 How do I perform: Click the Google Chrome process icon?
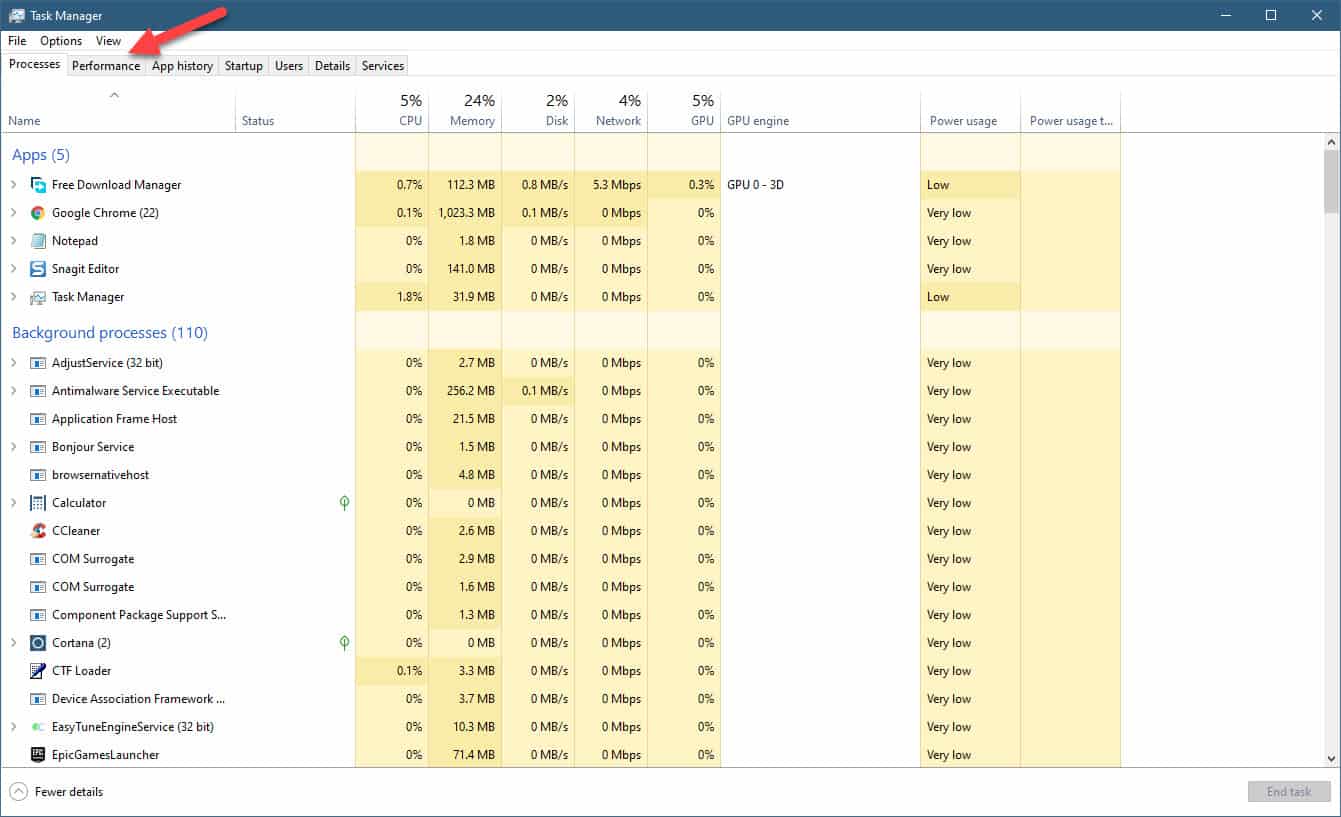tap(38, 213)
